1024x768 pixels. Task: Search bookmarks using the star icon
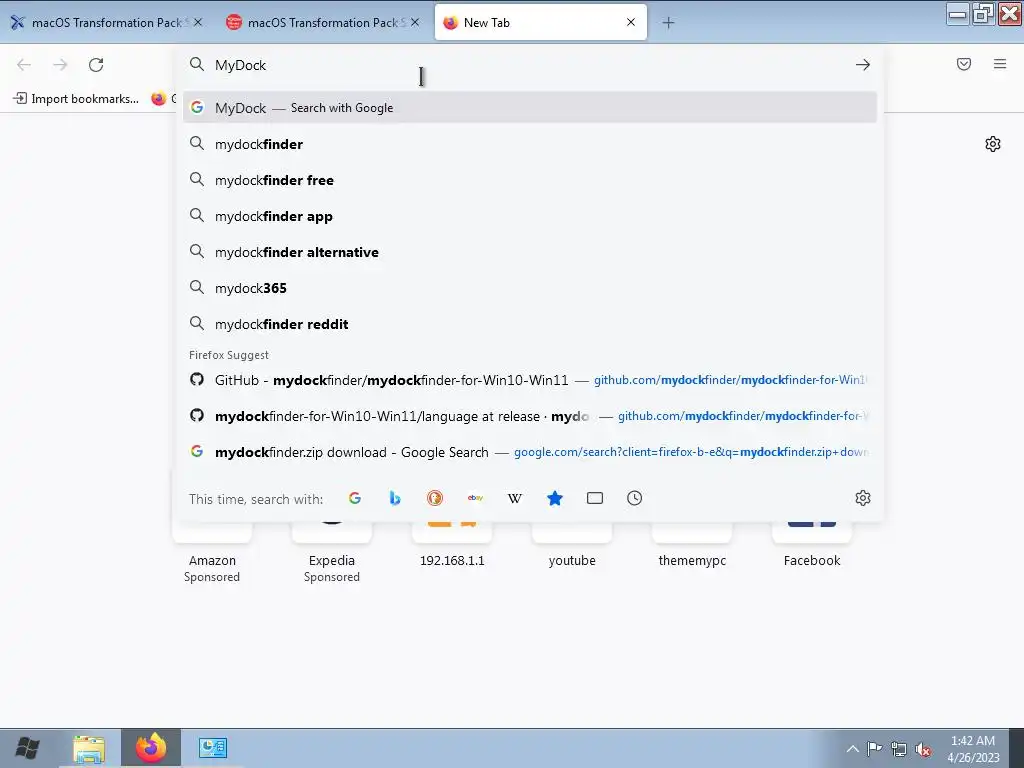pyautogui.click(x=554, y=498)
